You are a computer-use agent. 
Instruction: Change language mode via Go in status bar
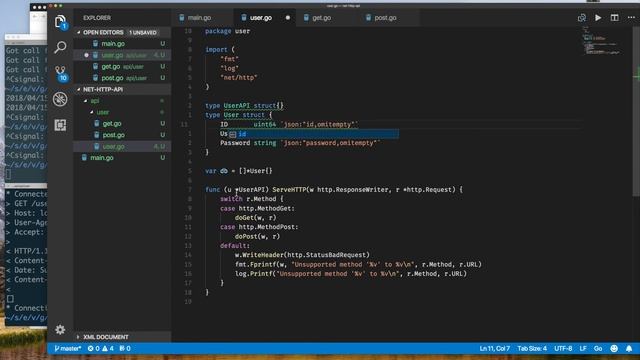(598, 348)
